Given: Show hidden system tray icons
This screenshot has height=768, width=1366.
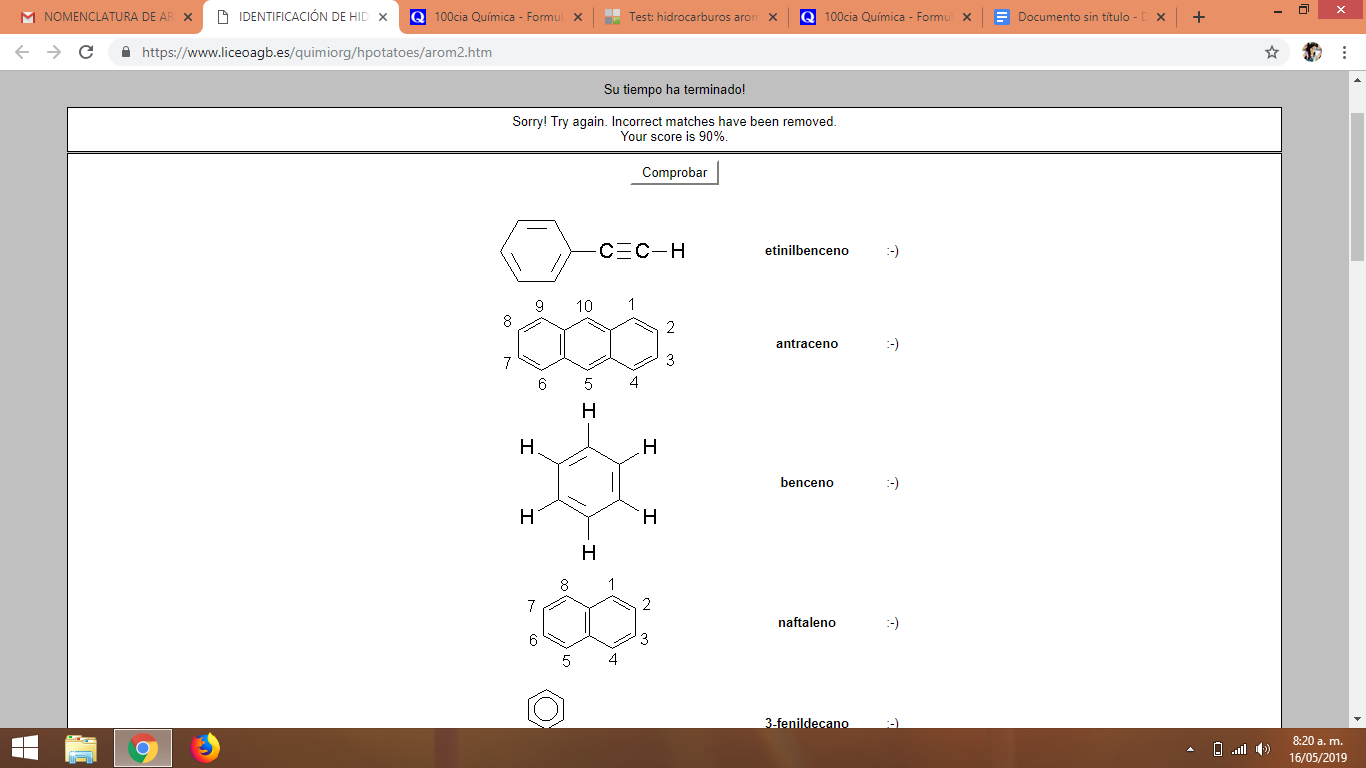Looking at the screenshot, I should (x=1190, y=749).
